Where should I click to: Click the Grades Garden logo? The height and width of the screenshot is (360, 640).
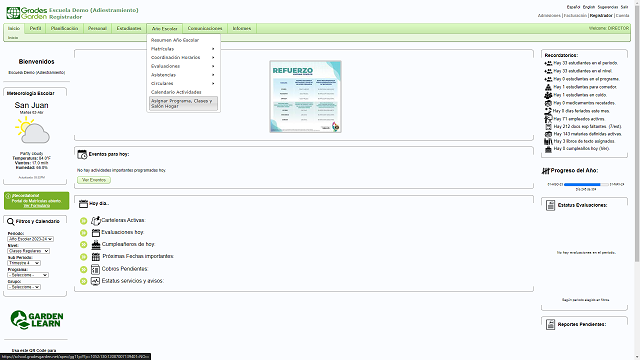tap(27, 13)
